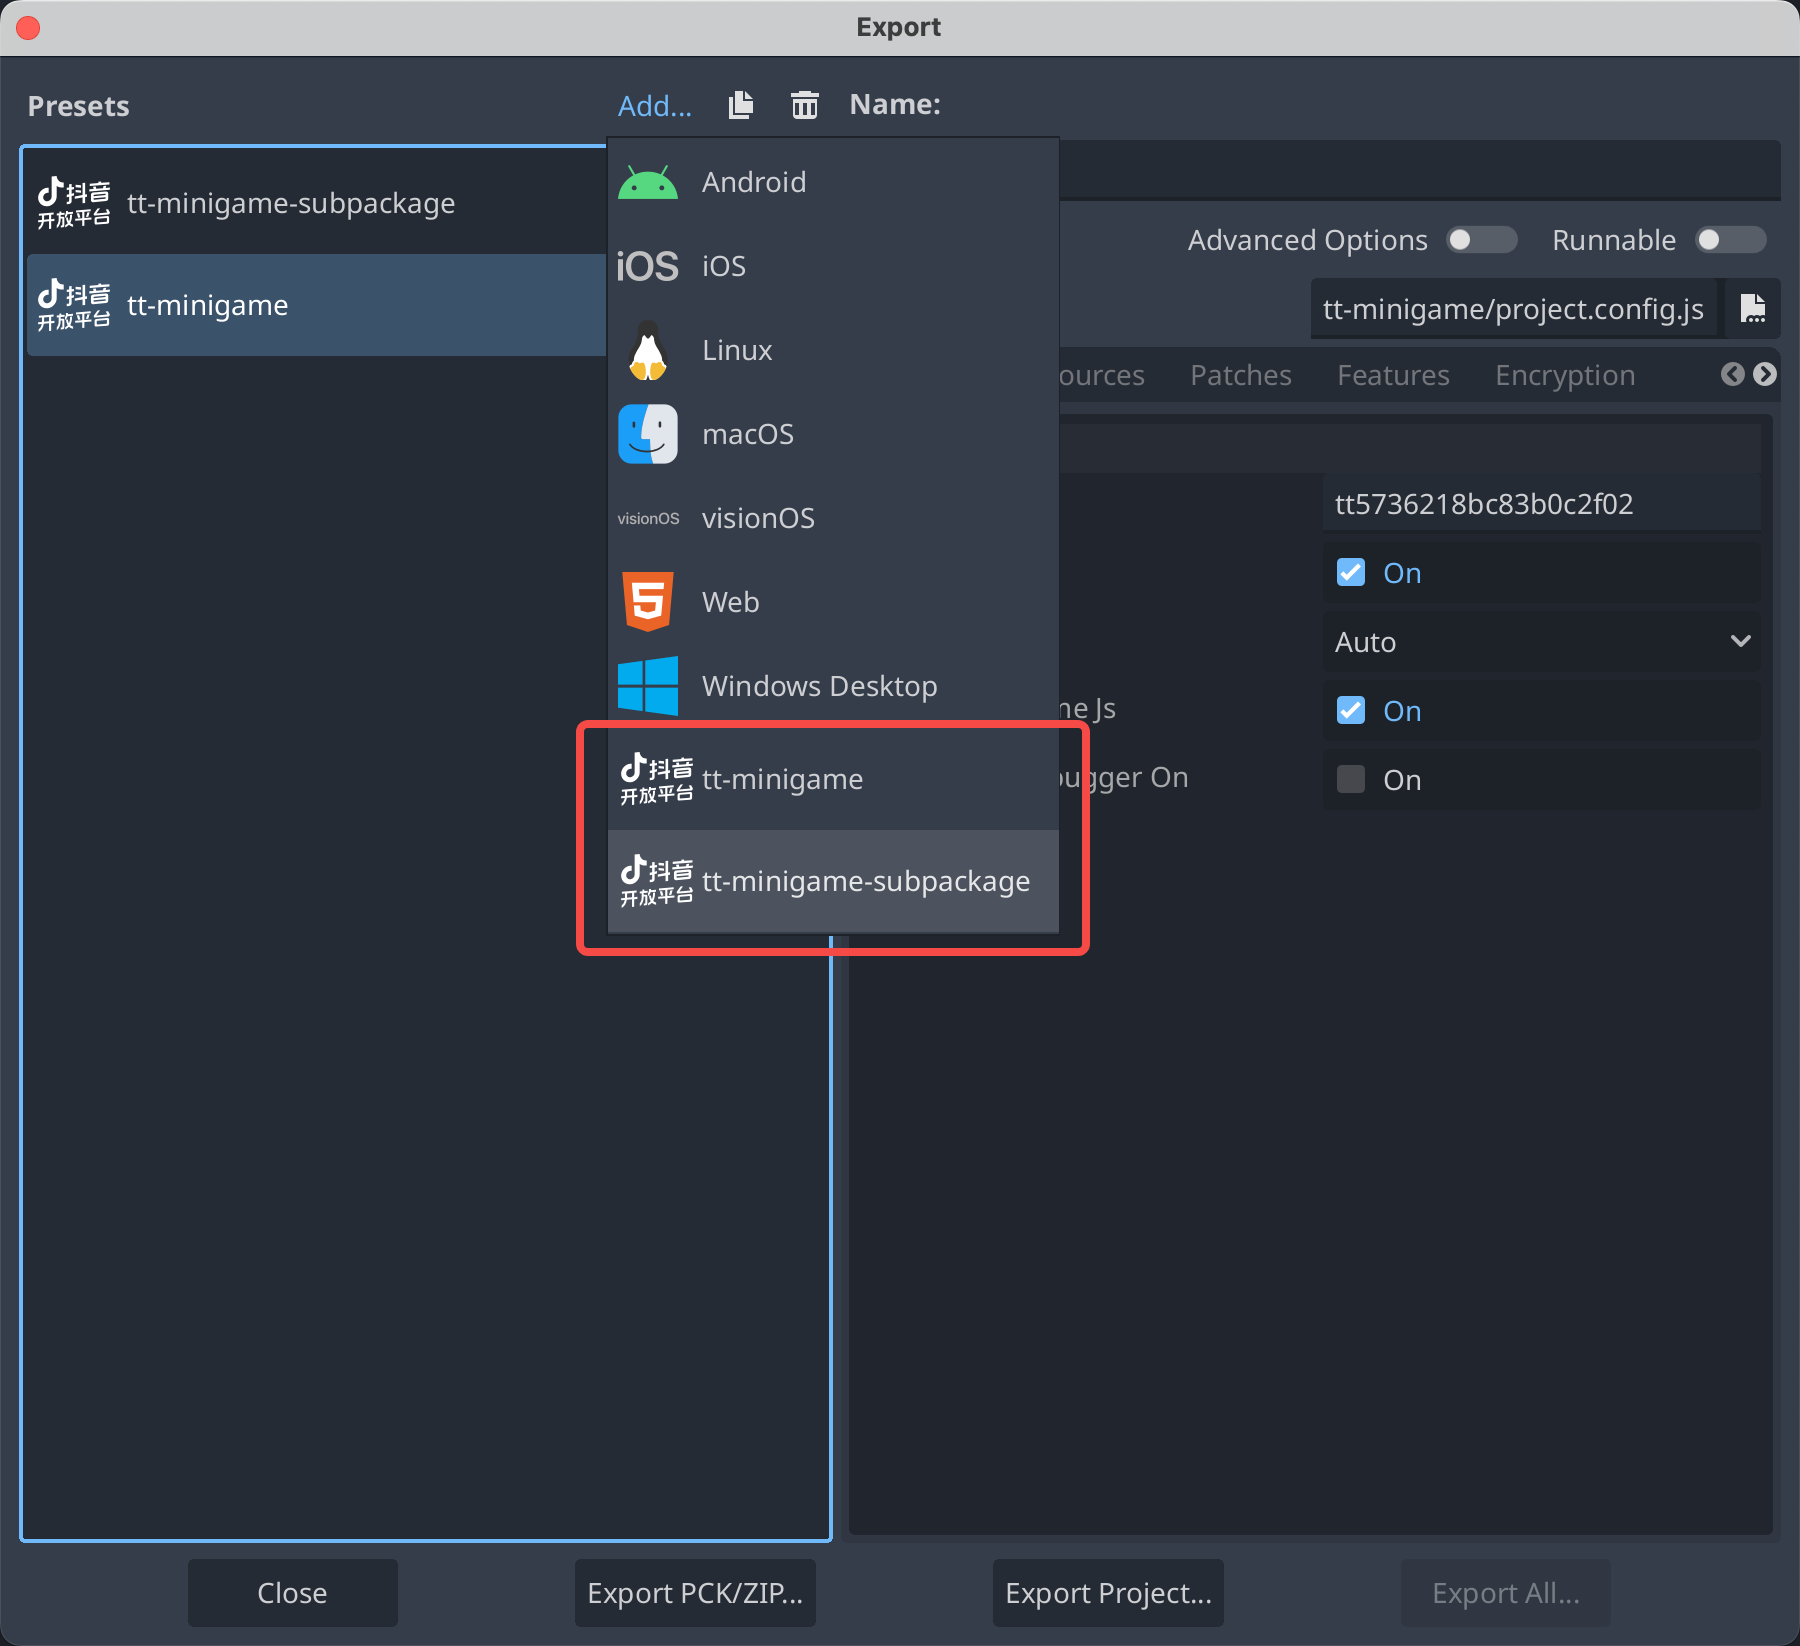
Task: Click the export path file browse icon
Action: click(x=1752, y=309)
